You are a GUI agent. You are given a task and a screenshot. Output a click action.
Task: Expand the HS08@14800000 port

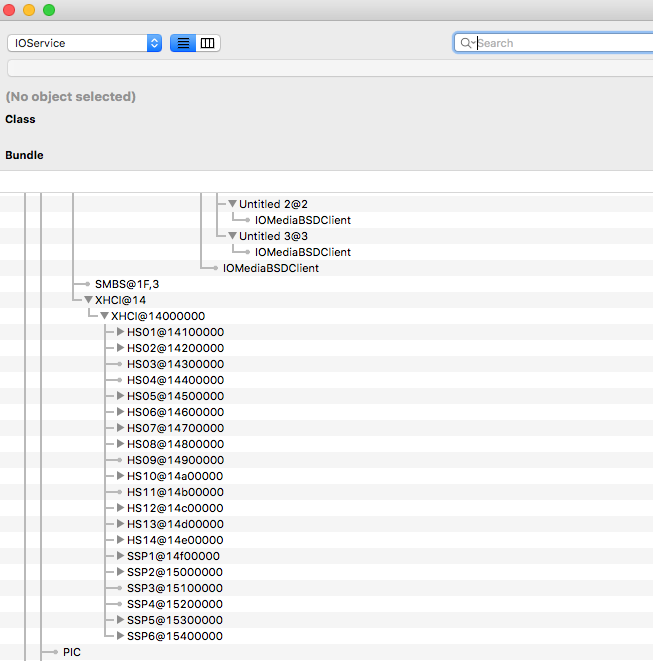pyautogui.click(x=120, y=444)
